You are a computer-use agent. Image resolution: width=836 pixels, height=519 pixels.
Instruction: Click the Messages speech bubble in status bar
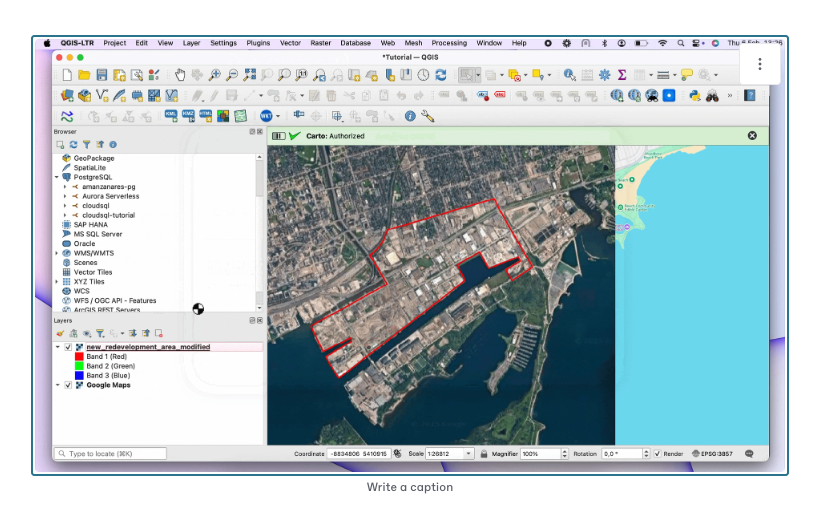(749, 454)
